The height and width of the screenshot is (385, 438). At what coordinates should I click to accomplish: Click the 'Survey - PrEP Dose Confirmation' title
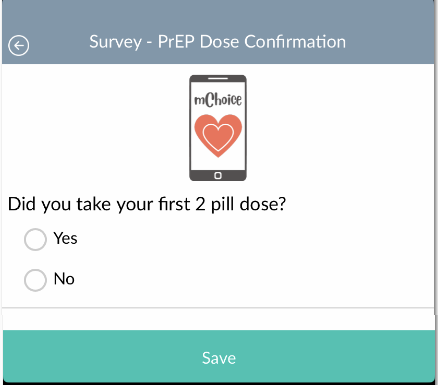217,42
